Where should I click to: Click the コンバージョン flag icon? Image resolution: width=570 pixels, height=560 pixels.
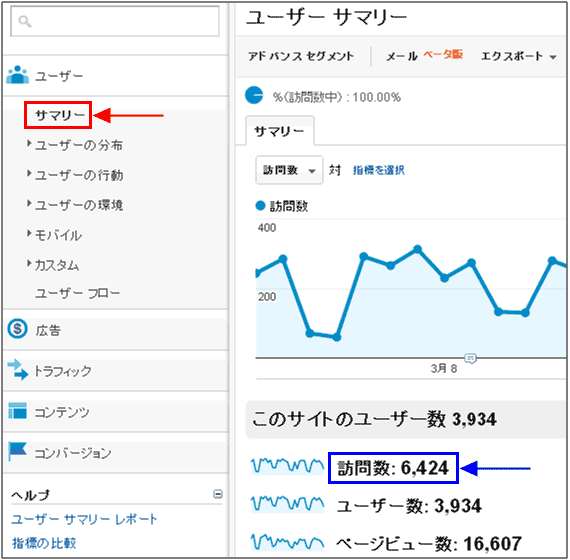tap(17, 452)
